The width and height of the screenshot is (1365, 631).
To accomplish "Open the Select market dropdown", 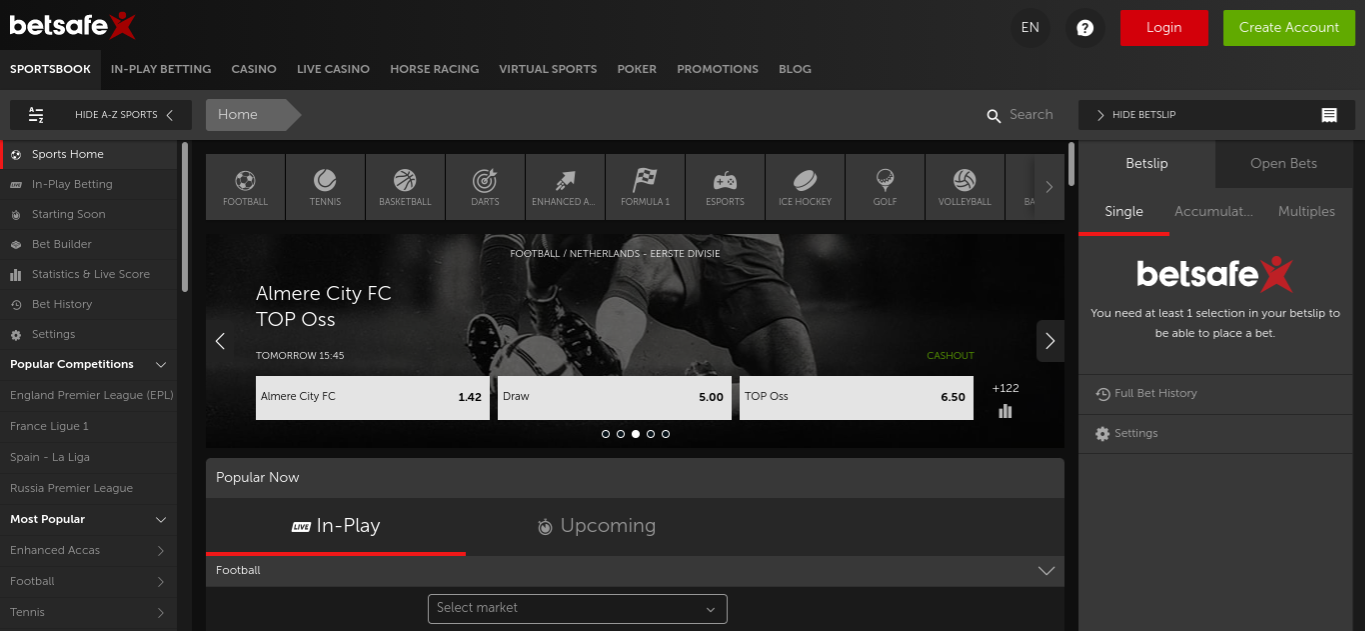I will tap(577, 608).
